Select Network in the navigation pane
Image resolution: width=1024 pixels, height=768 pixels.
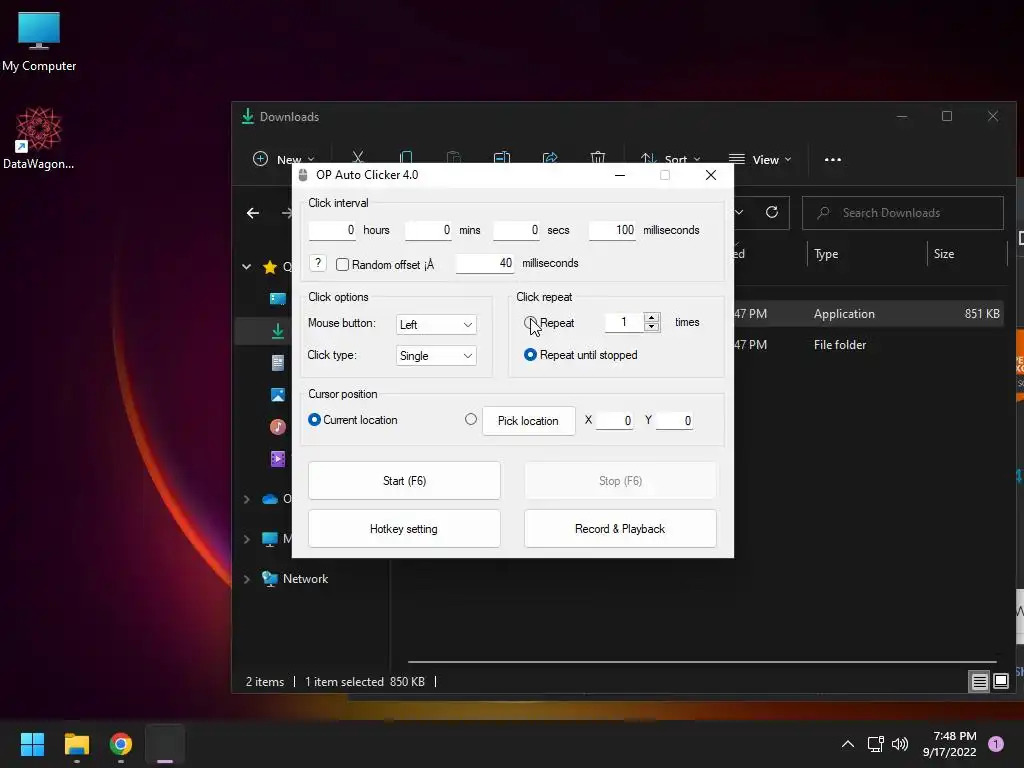click(x=305, y=579)
